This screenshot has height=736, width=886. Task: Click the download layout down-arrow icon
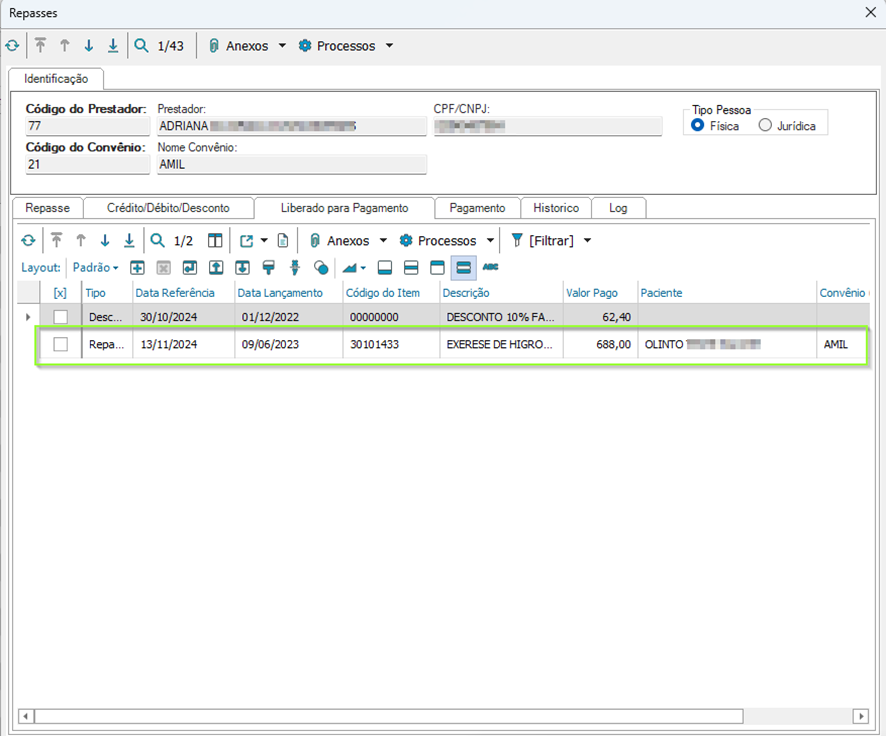(x=242, y=268)
